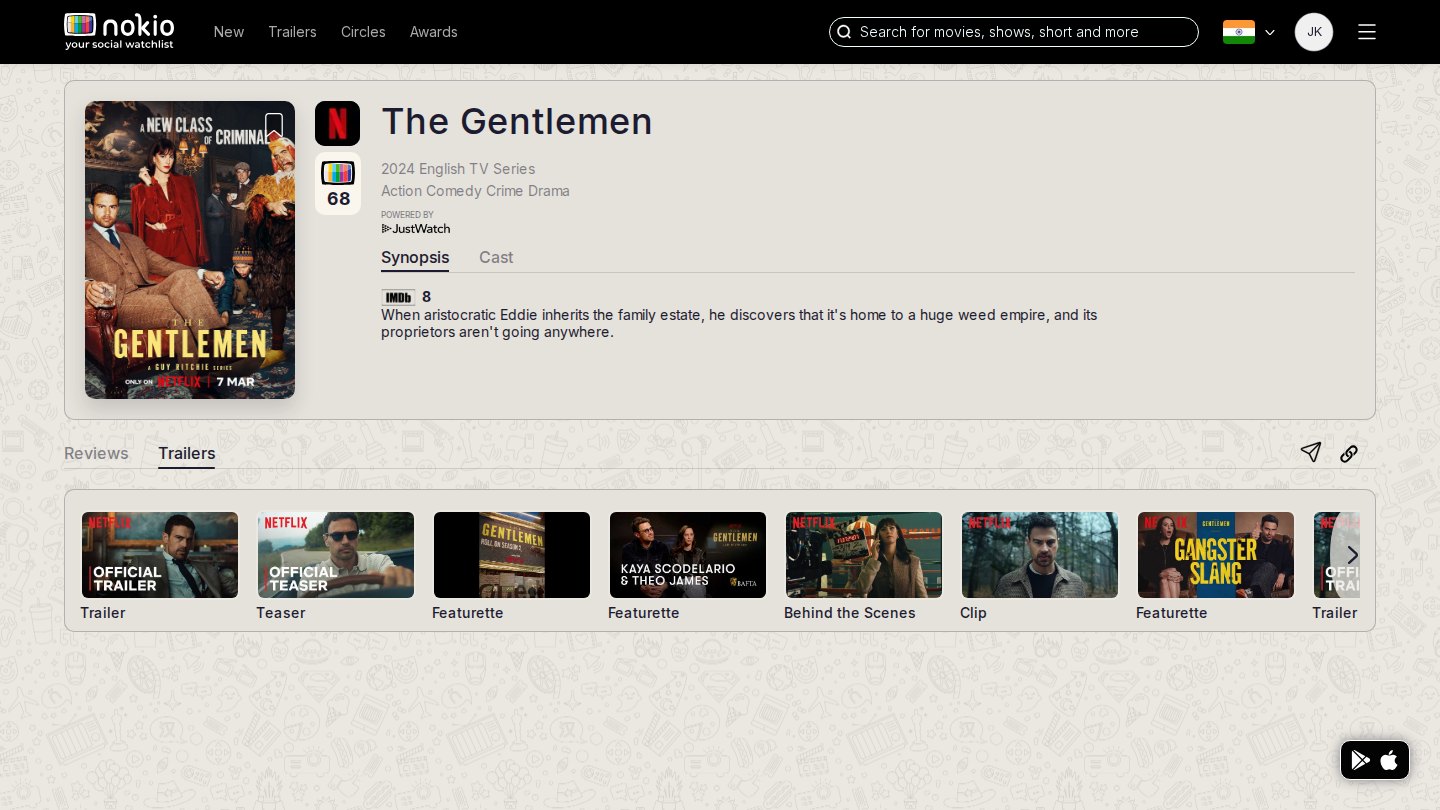This screenshot has height=810, width=1440.
Task: Click the send/share paper plane icon
Action: pyautogui.click(x=1311, y=452)
